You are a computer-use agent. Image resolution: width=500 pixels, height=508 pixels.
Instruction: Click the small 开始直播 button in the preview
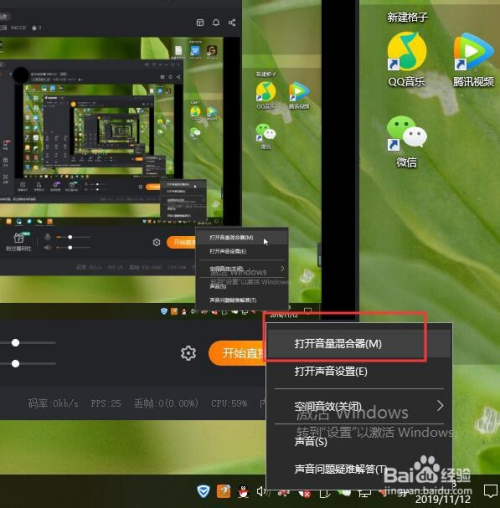point(181,242)
